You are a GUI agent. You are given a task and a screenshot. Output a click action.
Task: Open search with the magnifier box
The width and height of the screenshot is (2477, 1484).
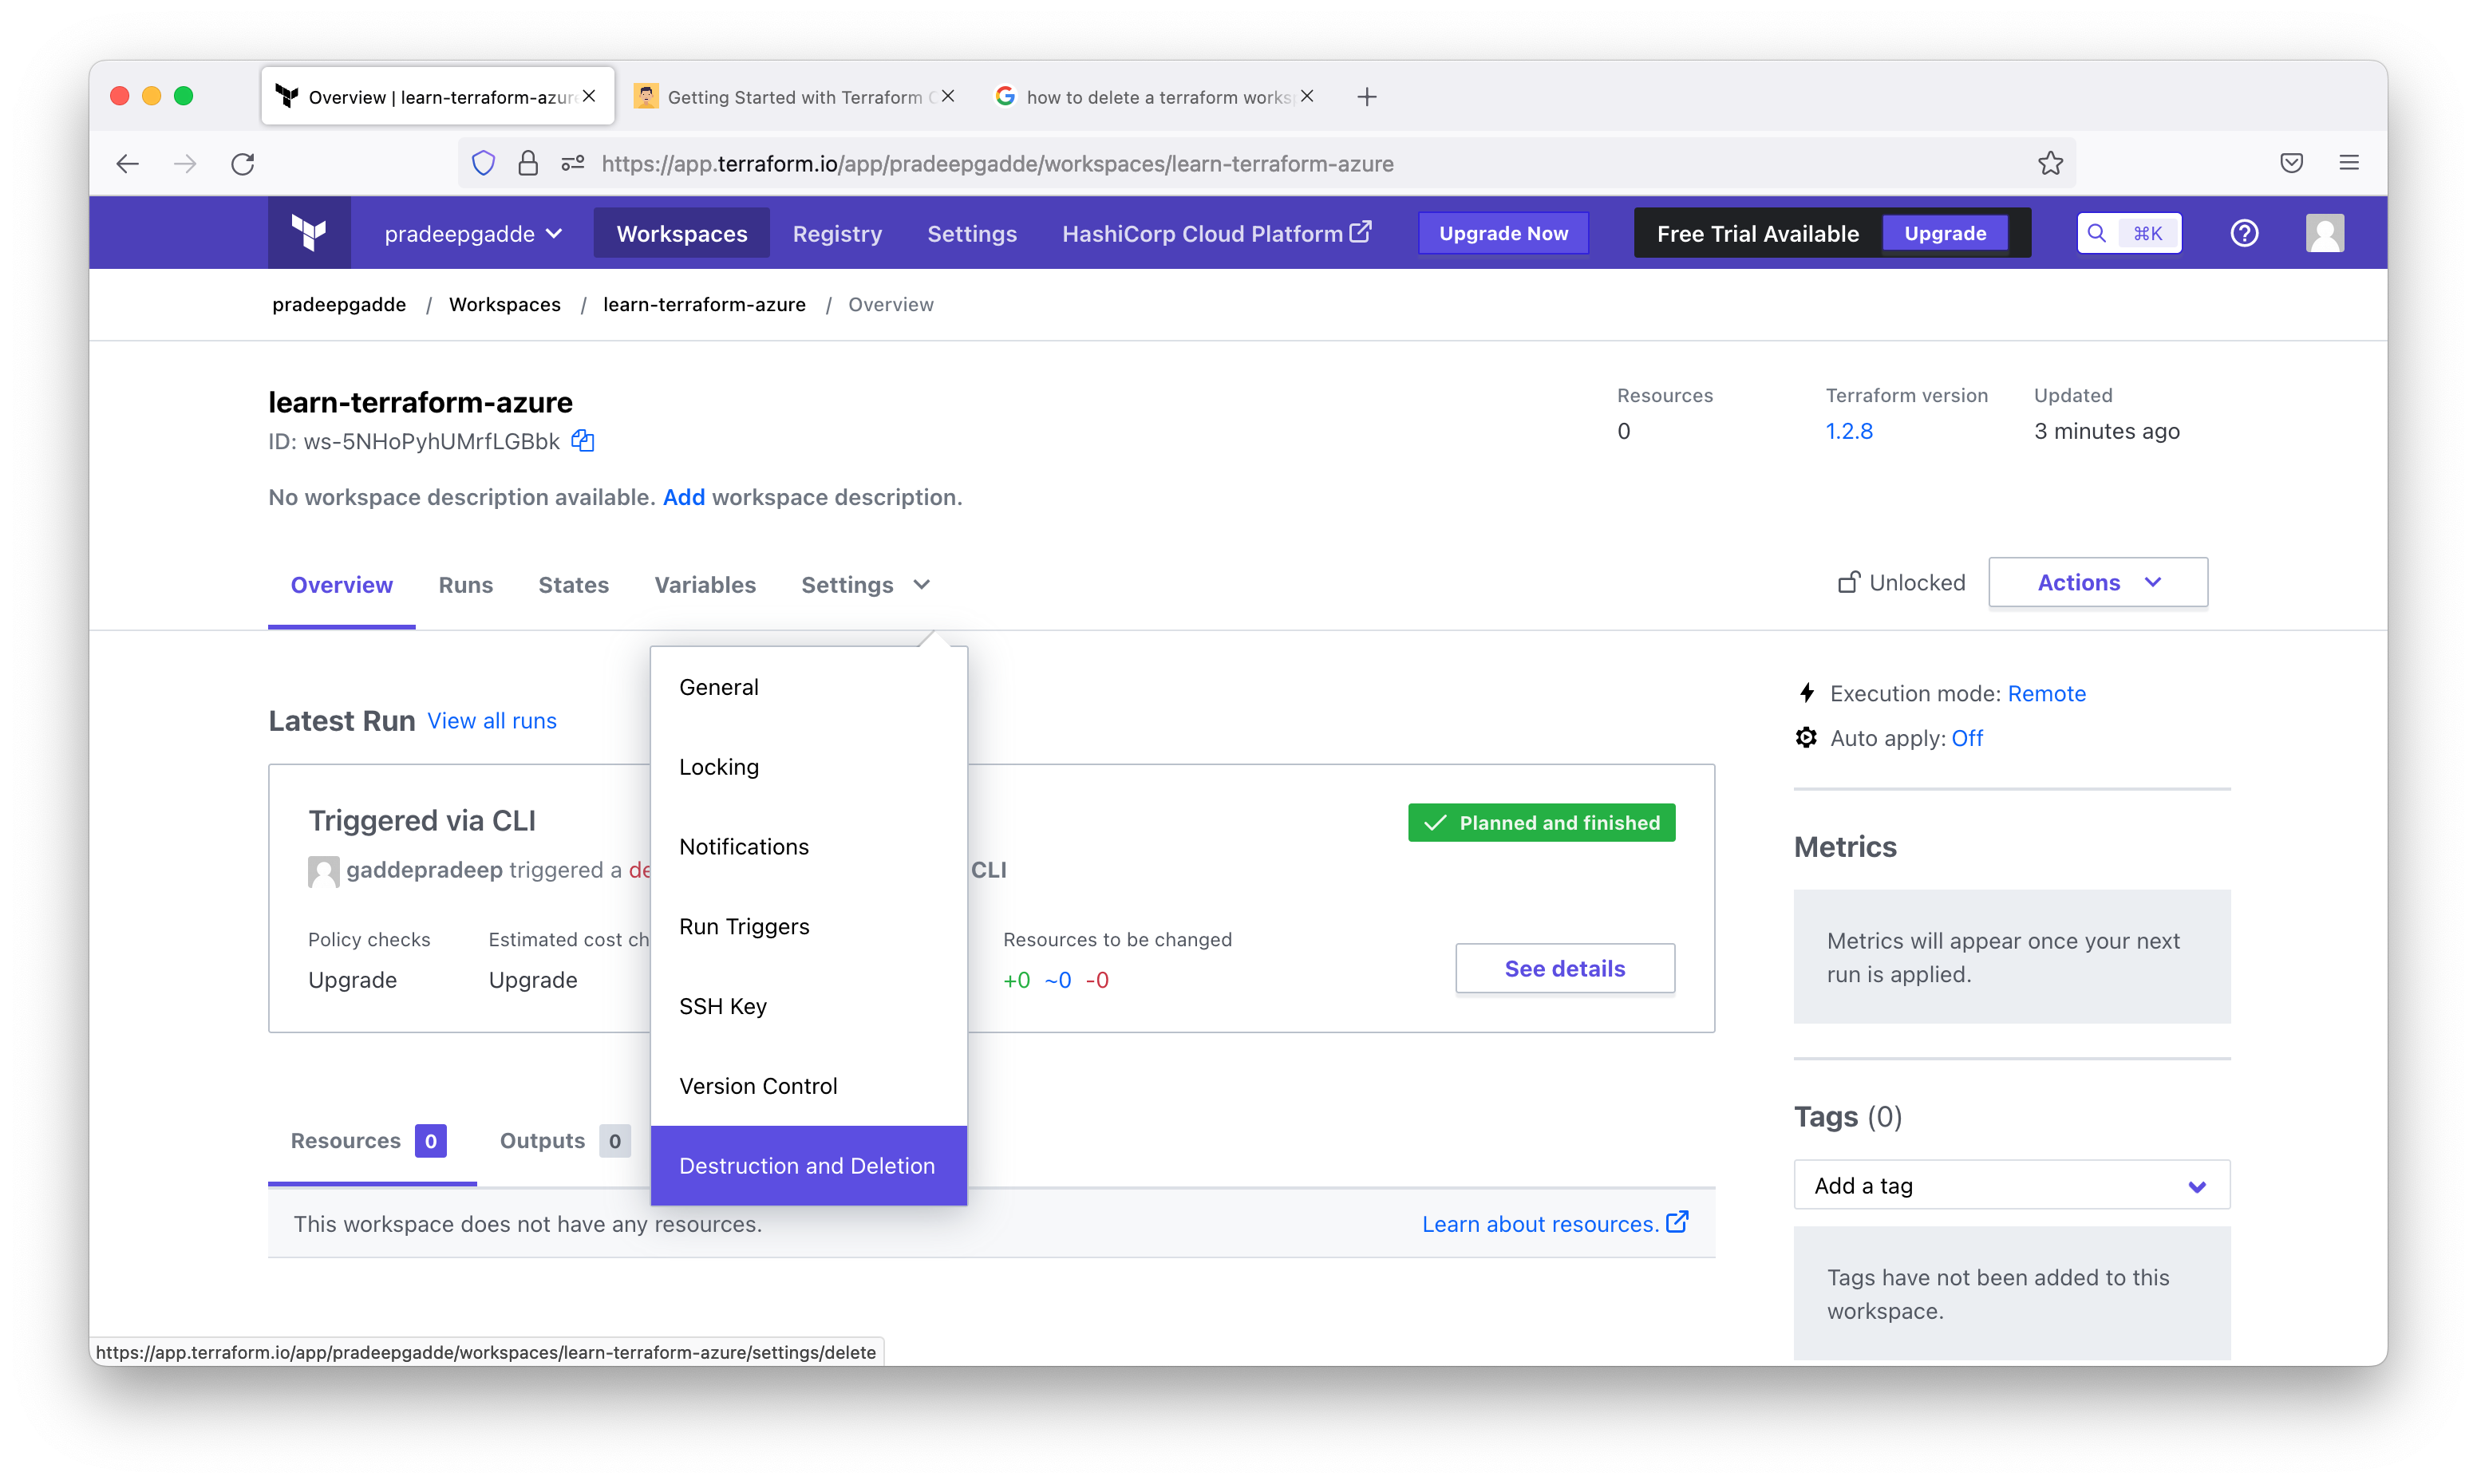2129,233
